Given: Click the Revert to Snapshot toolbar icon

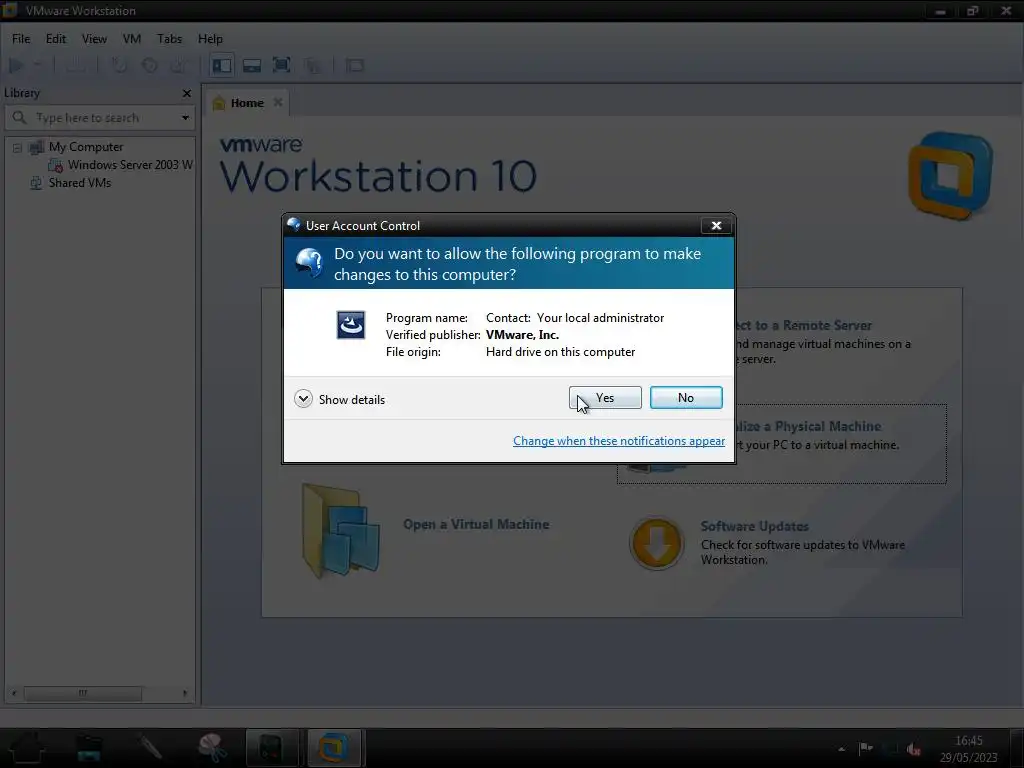Looking at the screenshot, I should (x=150, y=65).
